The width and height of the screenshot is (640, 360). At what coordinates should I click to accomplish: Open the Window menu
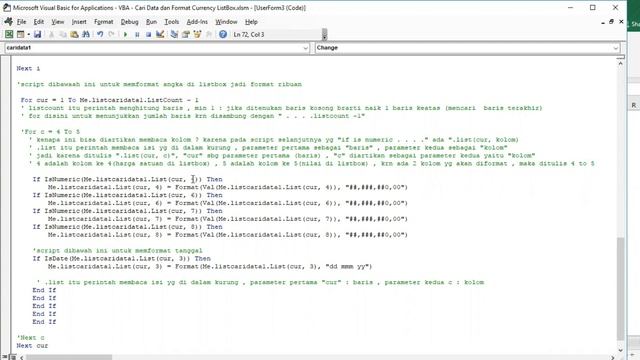[226, 22]
